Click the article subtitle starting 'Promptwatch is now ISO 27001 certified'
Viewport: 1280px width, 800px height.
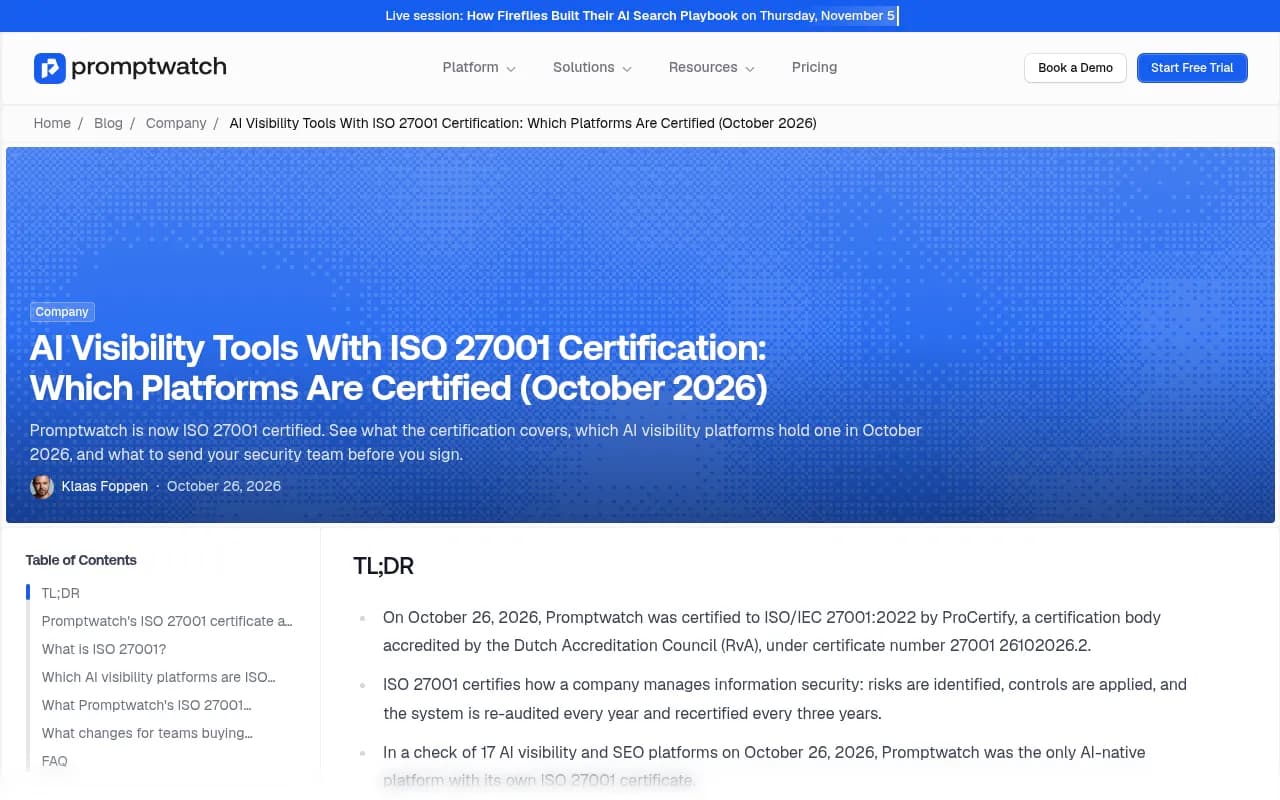pyautogui.click(x=476, y=442)
